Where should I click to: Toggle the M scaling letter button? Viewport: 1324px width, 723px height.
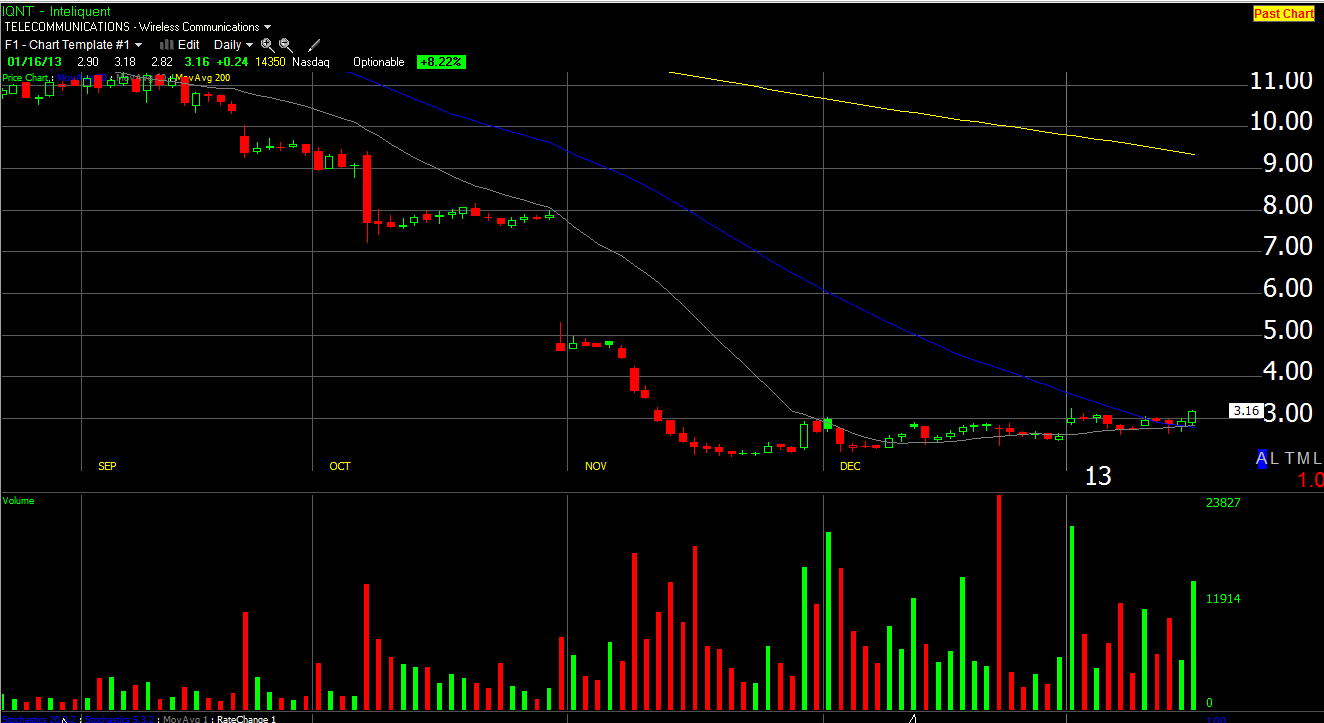[x=1303, y=458]
